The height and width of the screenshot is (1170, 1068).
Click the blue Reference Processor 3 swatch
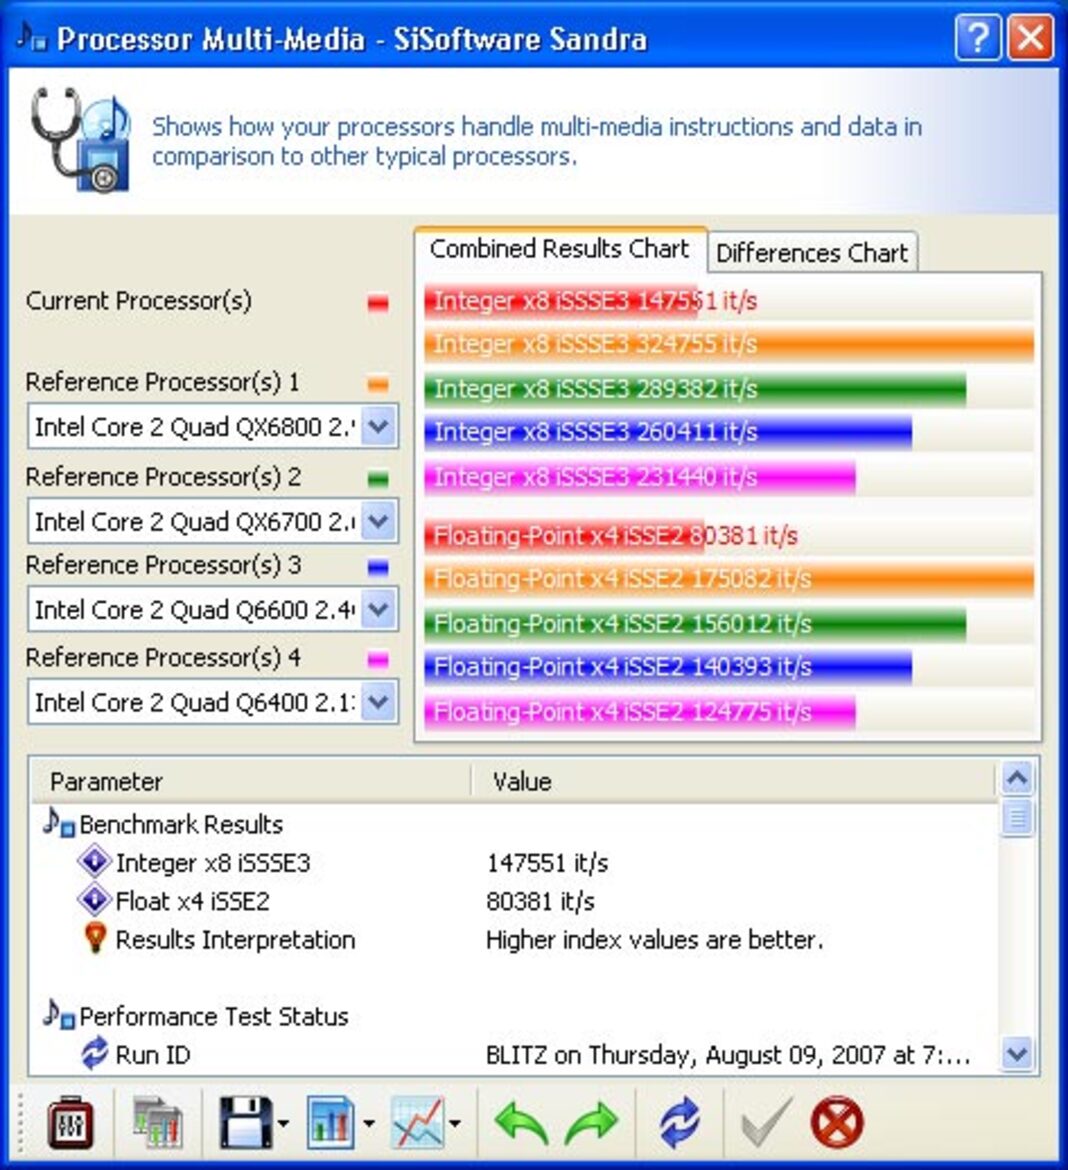[378, 568]
